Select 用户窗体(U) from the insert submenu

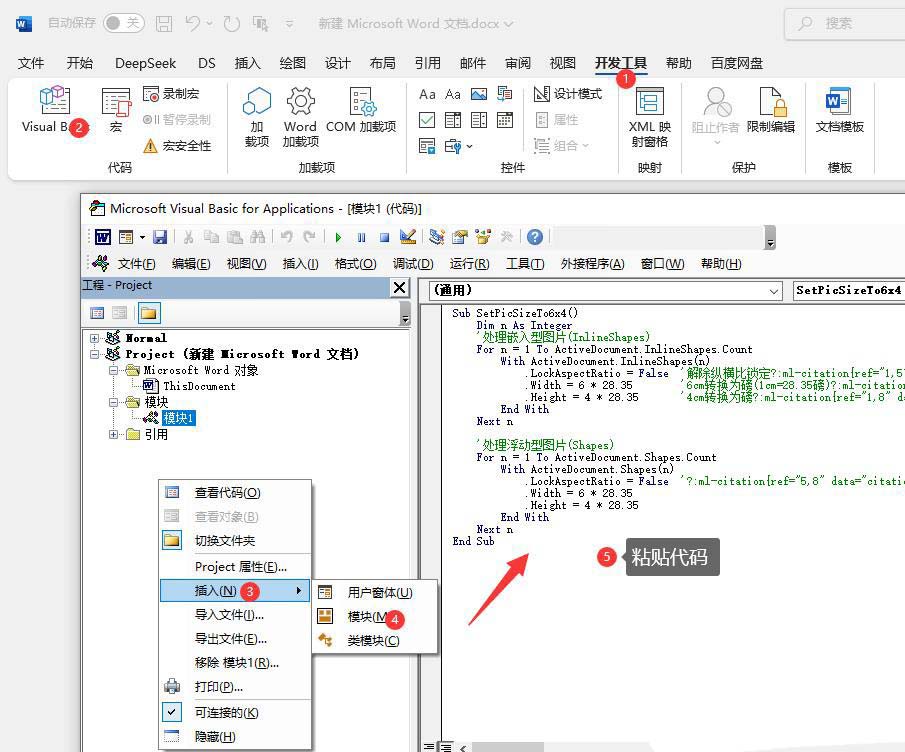(x=375, y=593)
